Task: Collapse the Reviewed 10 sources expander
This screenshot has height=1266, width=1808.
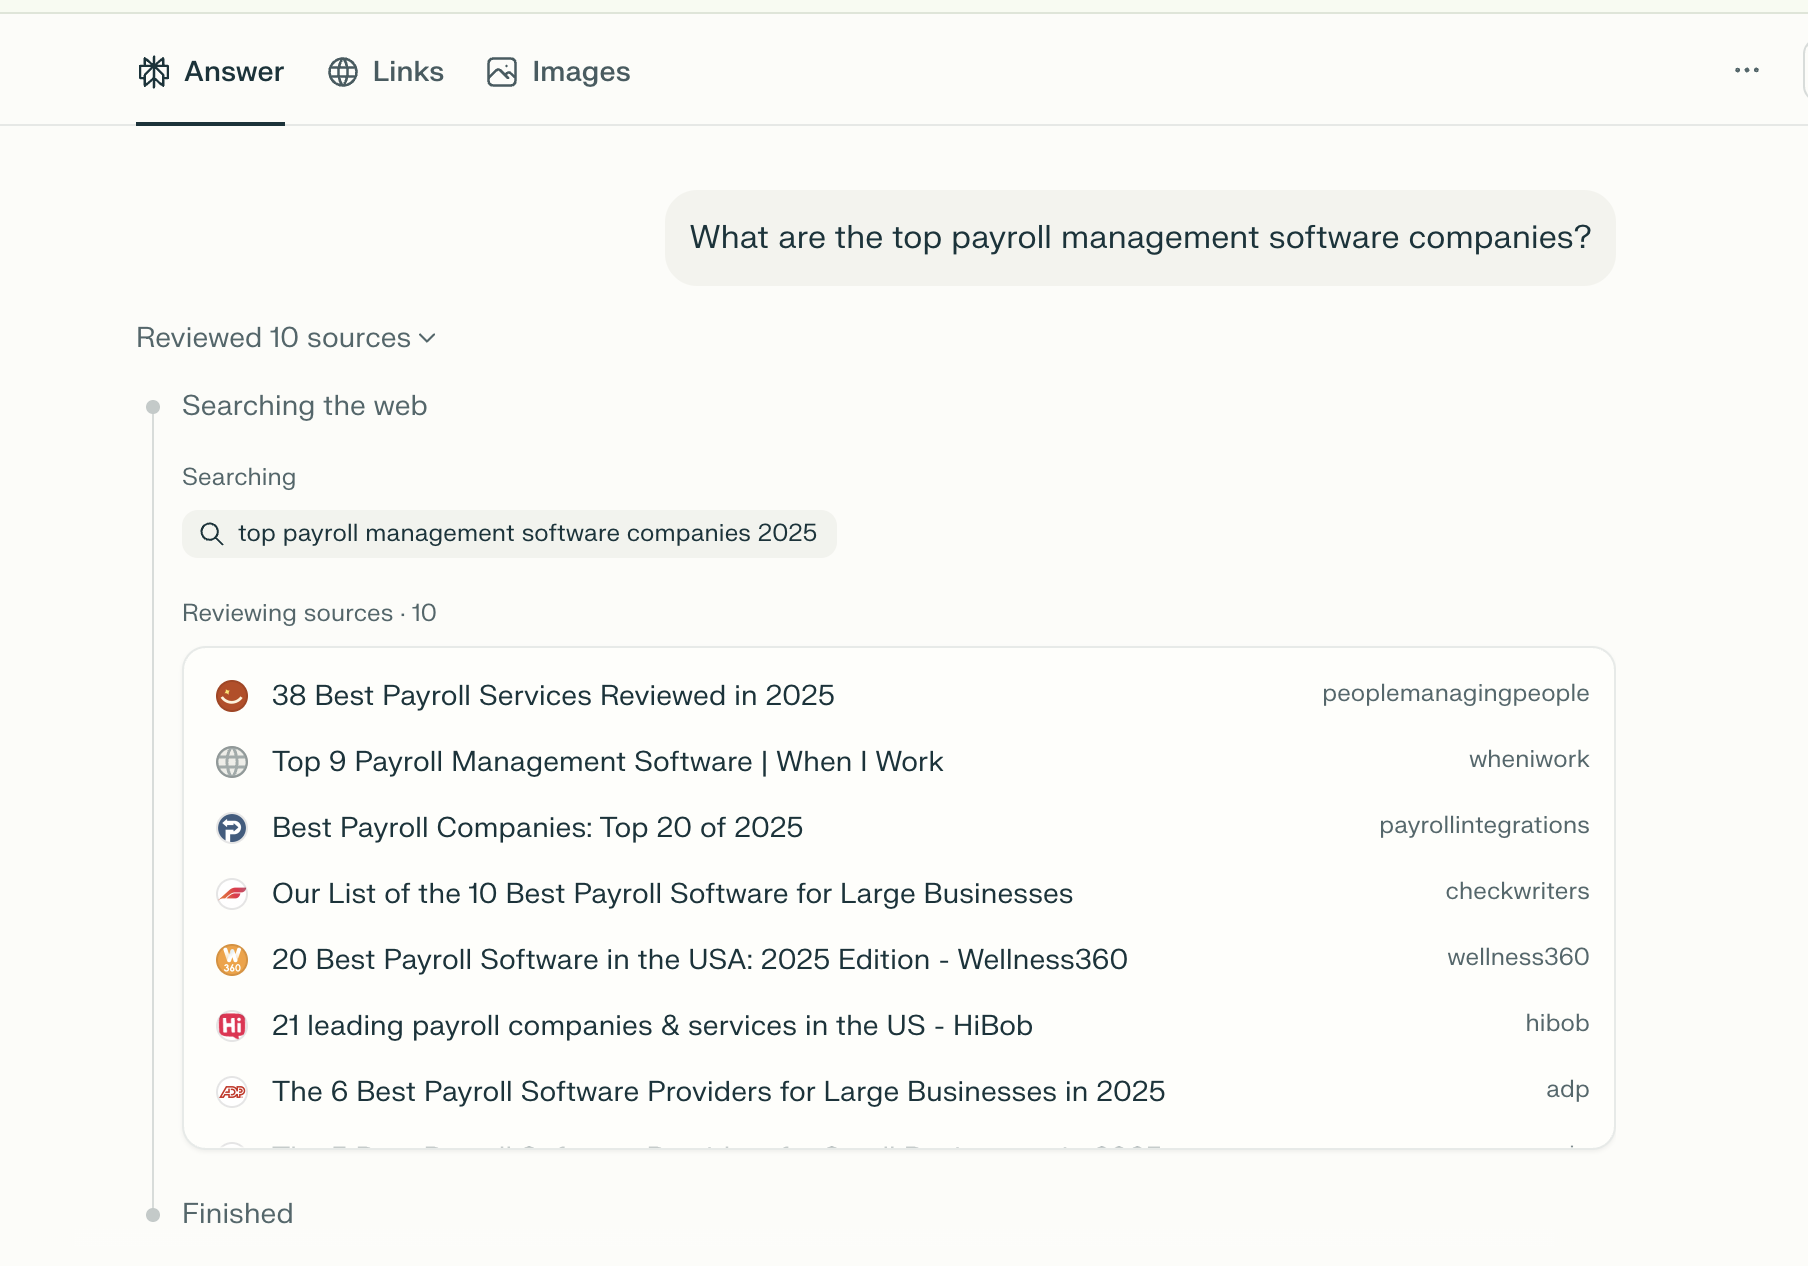Action: [286, 338]
